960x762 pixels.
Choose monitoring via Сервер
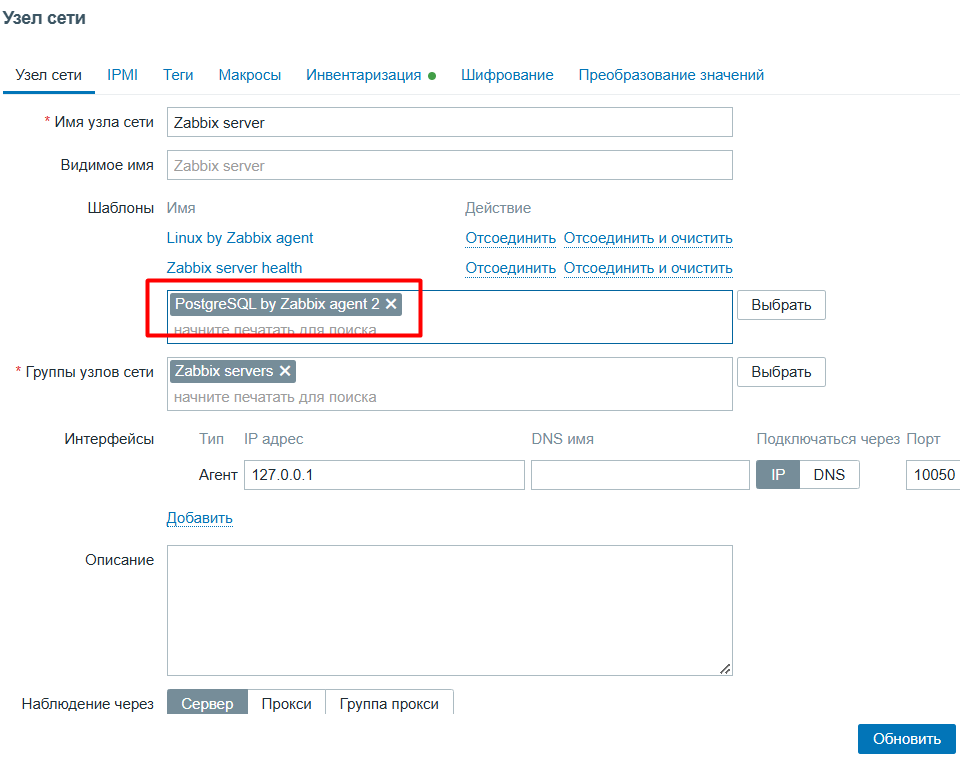[x=207, y=703]
